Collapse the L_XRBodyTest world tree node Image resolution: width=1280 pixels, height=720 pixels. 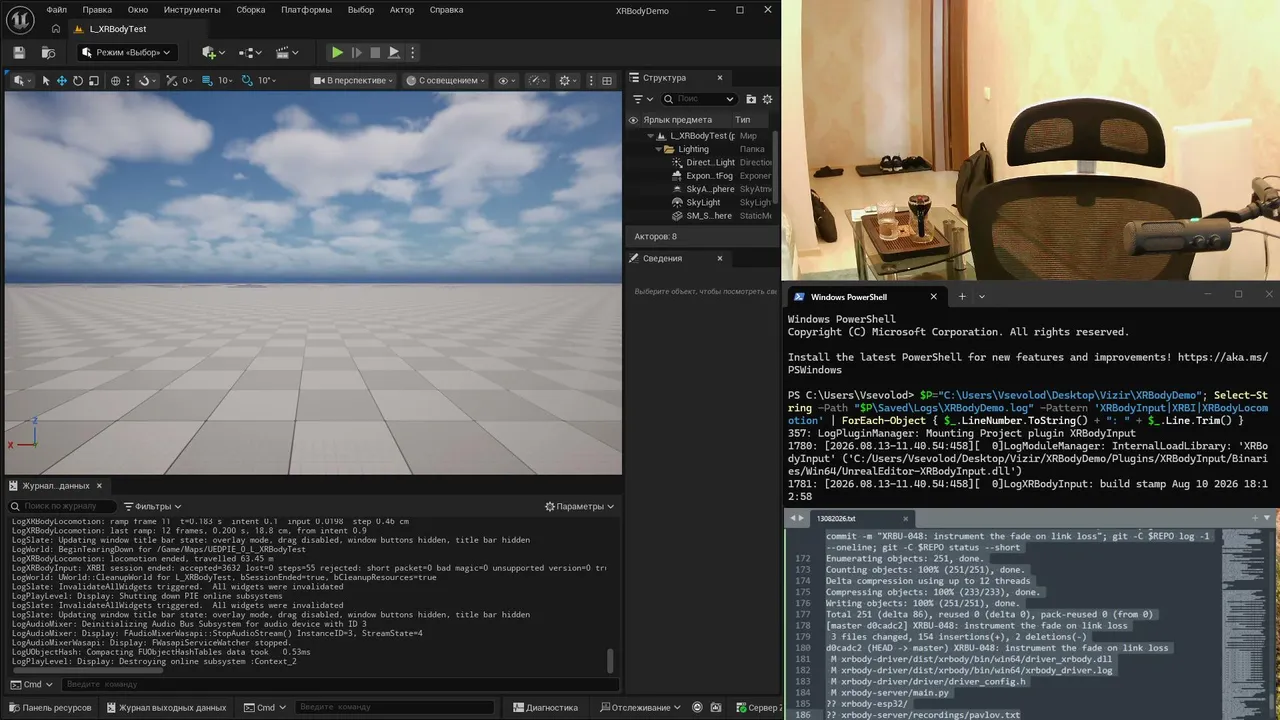[x=650, y=135]
